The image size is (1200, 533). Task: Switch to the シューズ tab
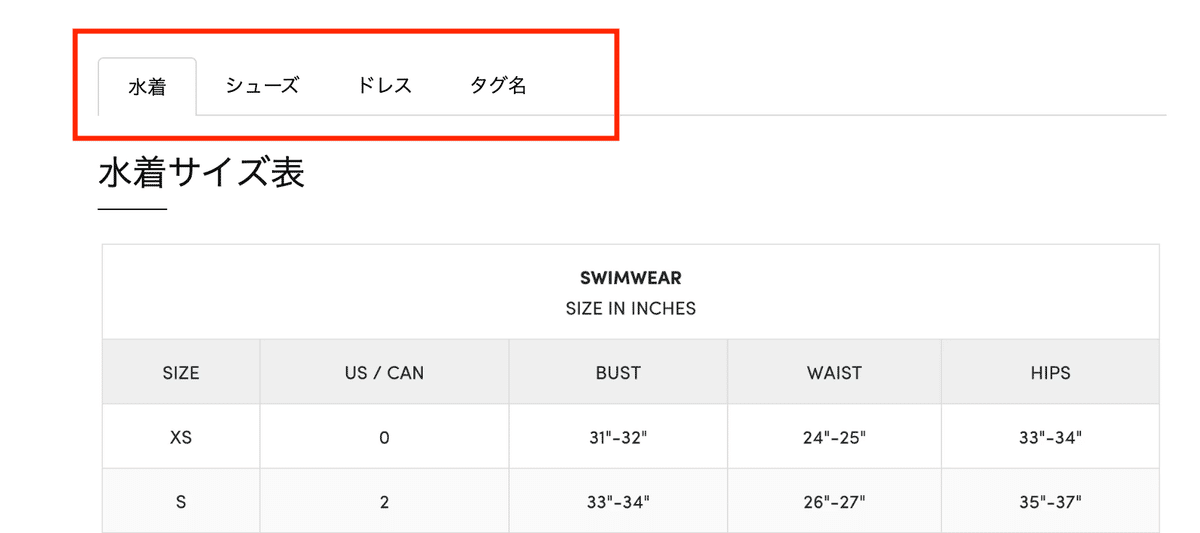click(x=262, y=86)
